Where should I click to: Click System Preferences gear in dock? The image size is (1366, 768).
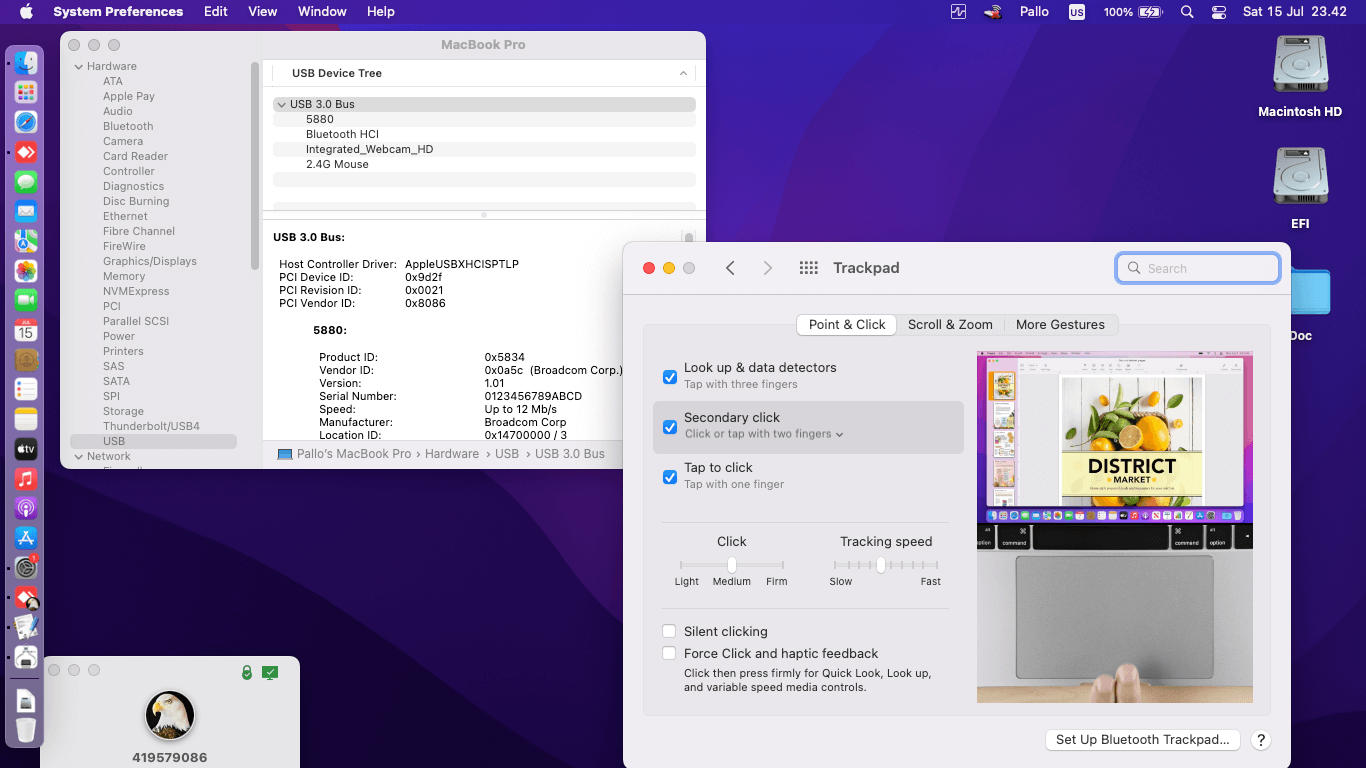tap(26, 568)
